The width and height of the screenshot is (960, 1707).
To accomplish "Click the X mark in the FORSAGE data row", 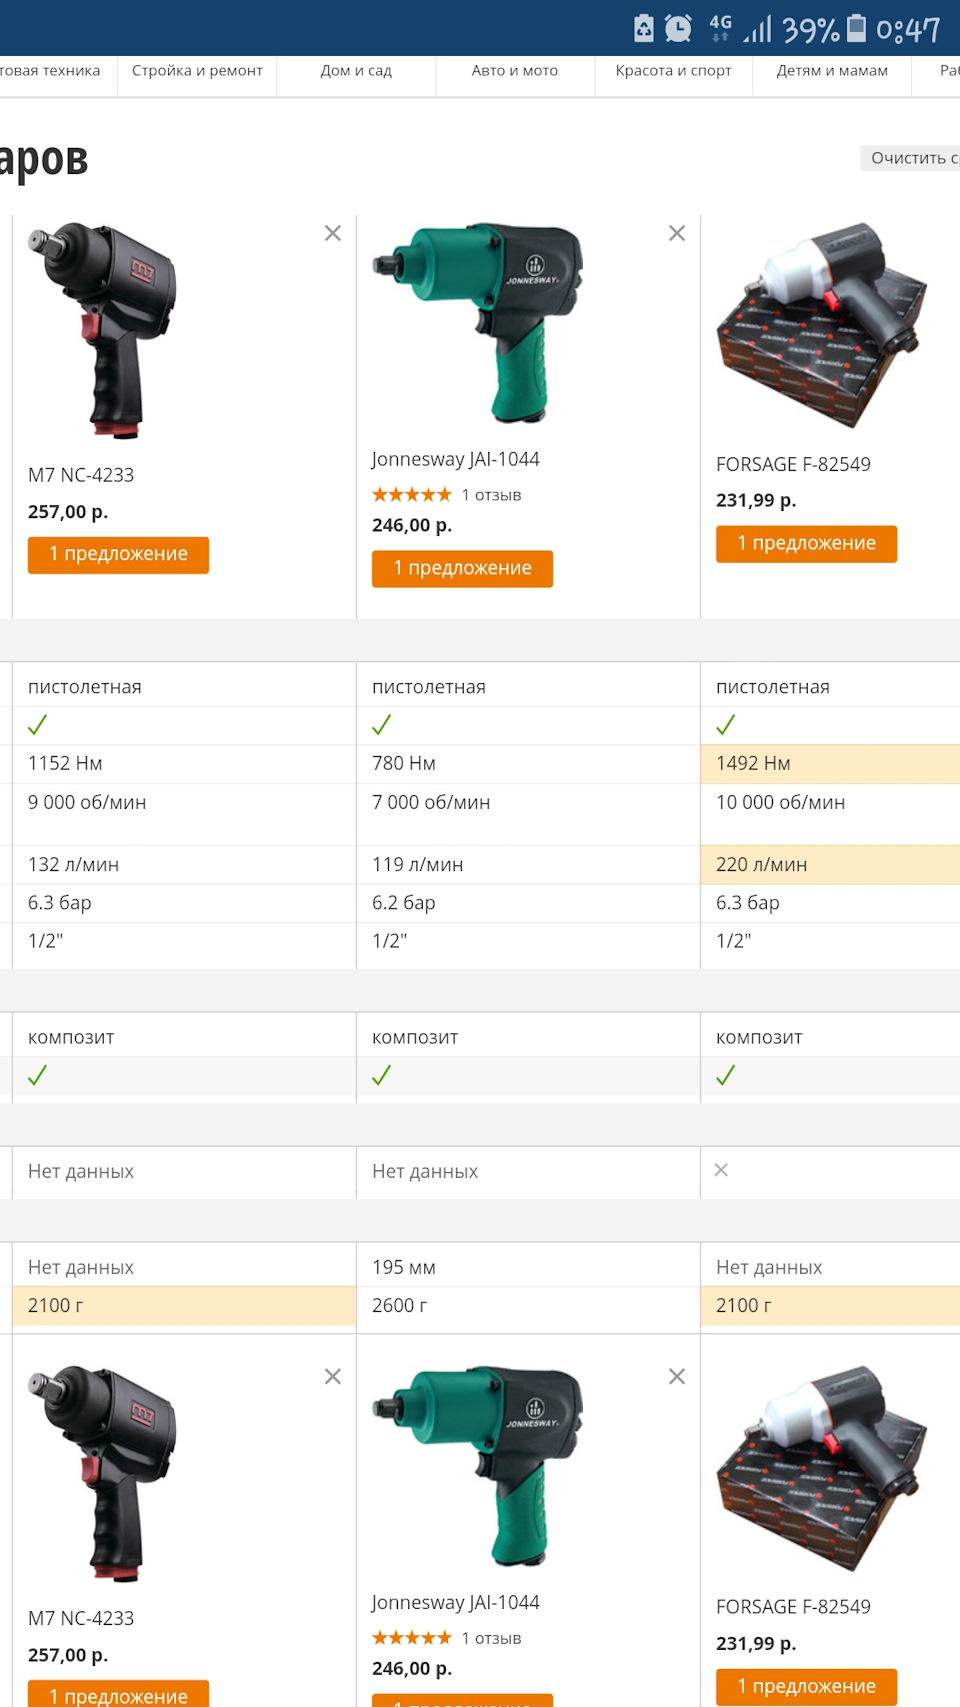I will click(722, 1168).
